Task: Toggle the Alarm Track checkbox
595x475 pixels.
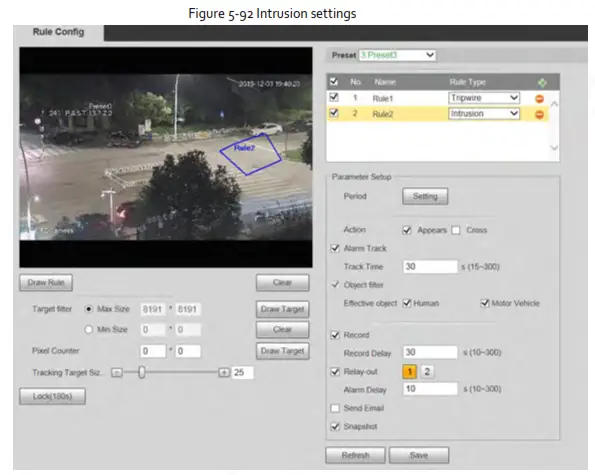Action: click(335, 249)
